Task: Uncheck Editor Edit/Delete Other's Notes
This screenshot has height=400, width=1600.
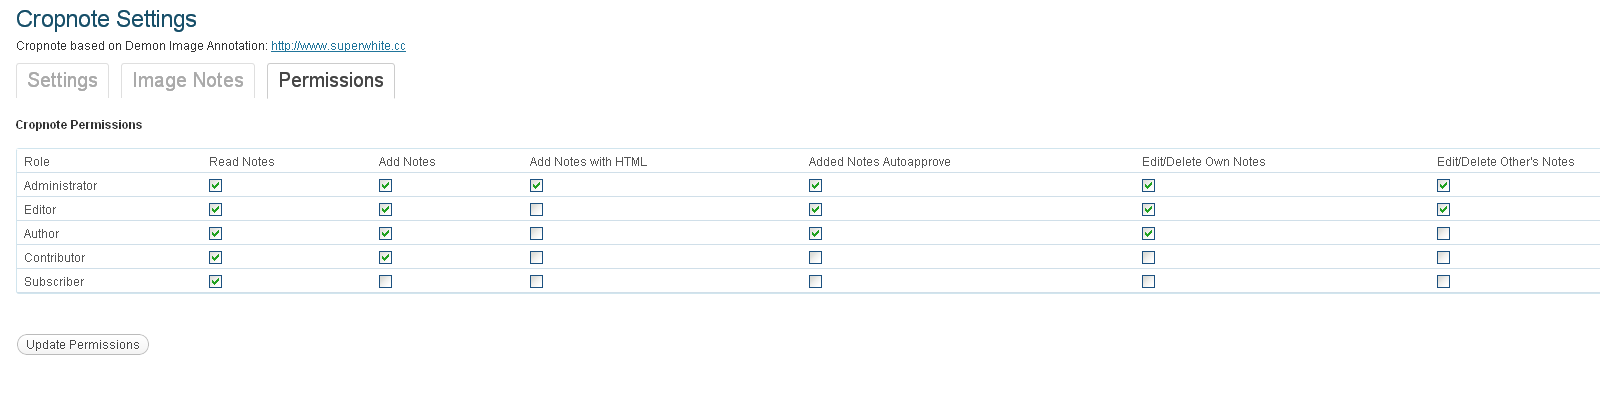Action: pos(1443,209)
